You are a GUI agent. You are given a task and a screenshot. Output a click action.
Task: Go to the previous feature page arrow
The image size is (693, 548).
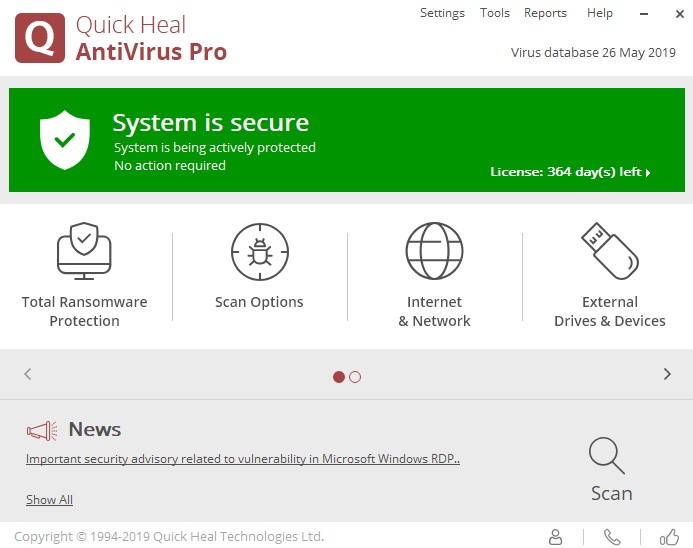tap(28, 374)
